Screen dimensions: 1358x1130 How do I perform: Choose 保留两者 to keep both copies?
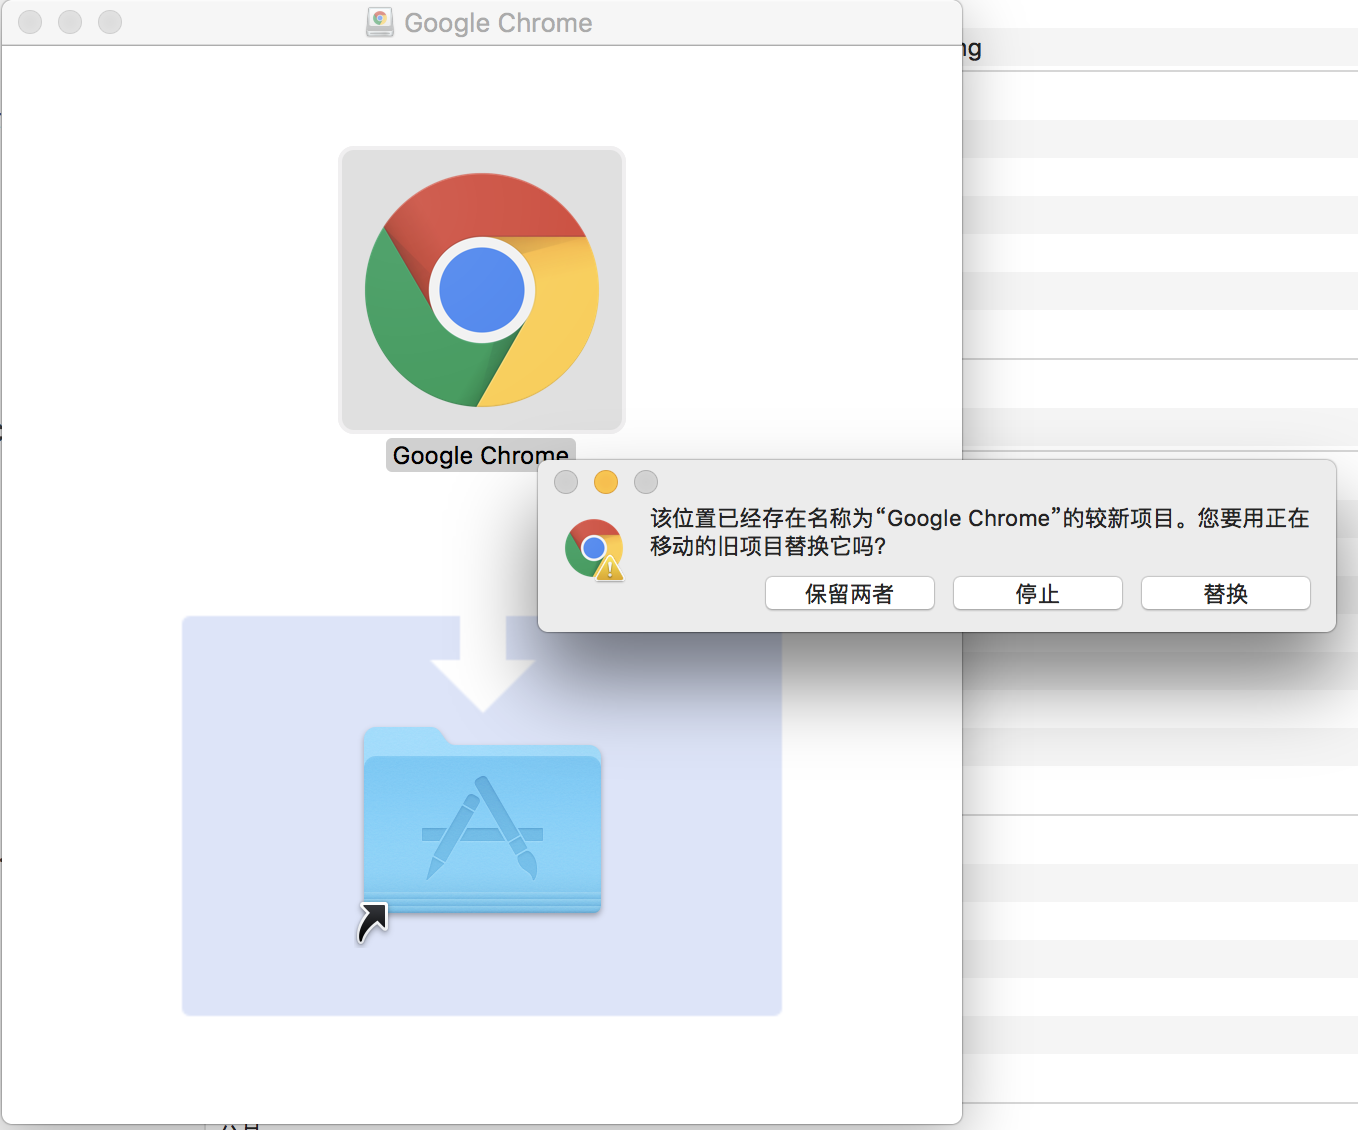pyautogui.click(x=850, y=593)
